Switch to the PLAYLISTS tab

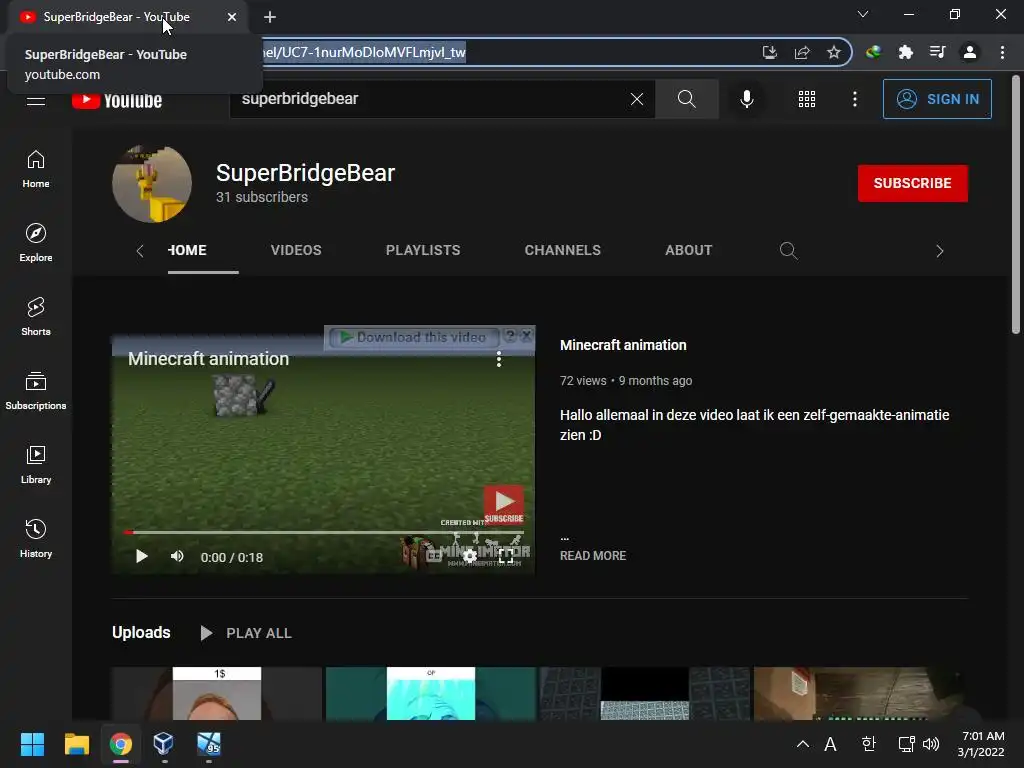pos(423,250)
